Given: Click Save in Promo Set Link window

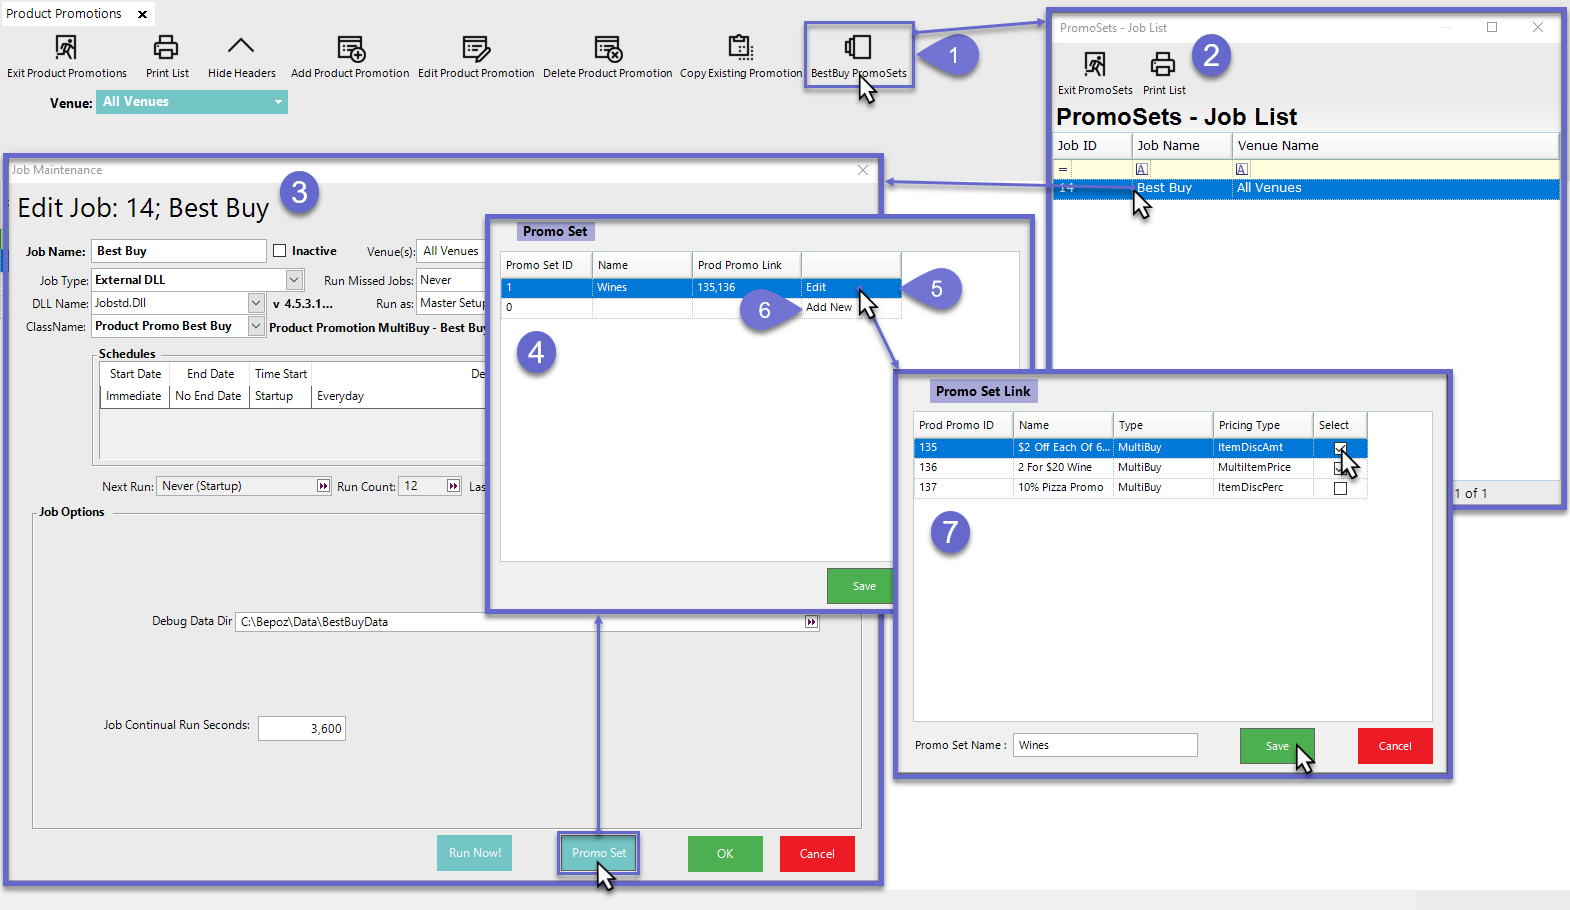Looking at the screenshot, I should [x=1277, y=746].
